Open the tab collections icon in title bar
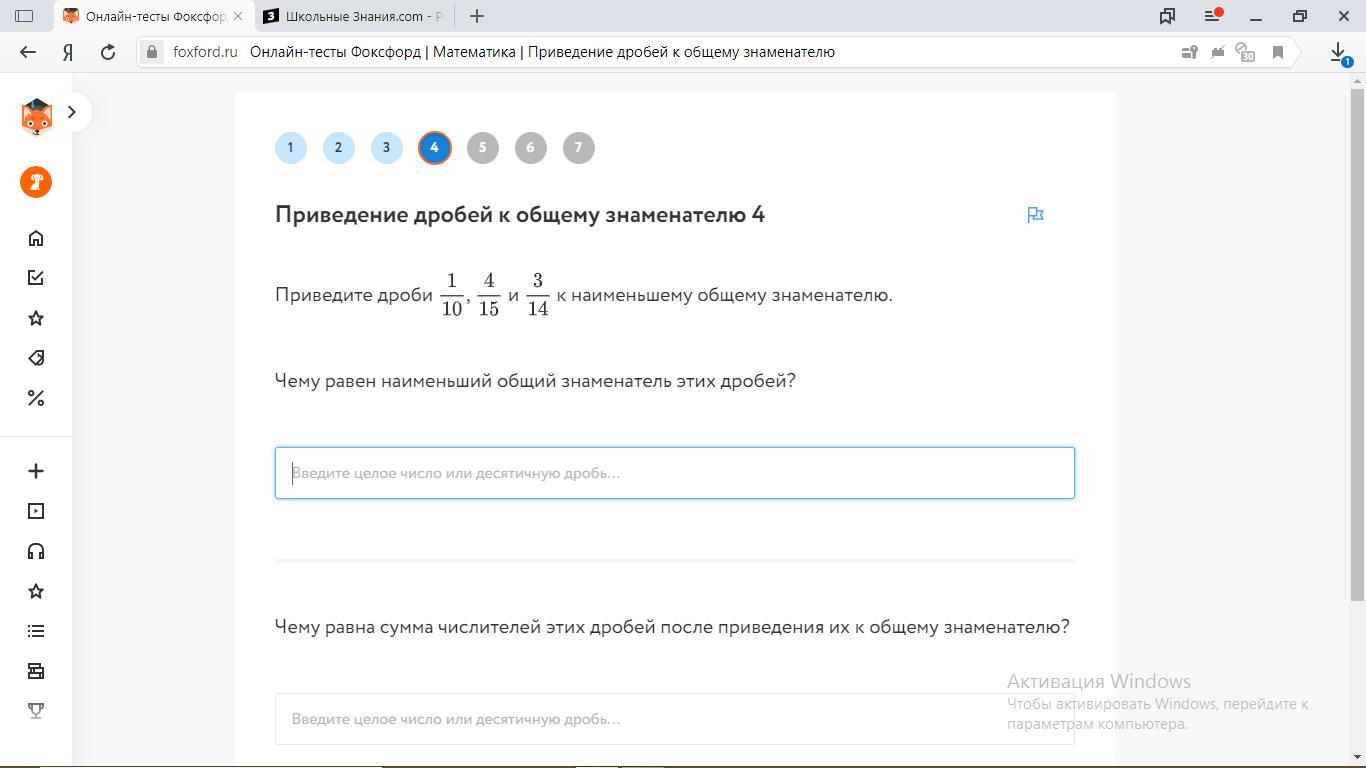The height and width of the screenshot is (768, 1366). pos(1167,16)
